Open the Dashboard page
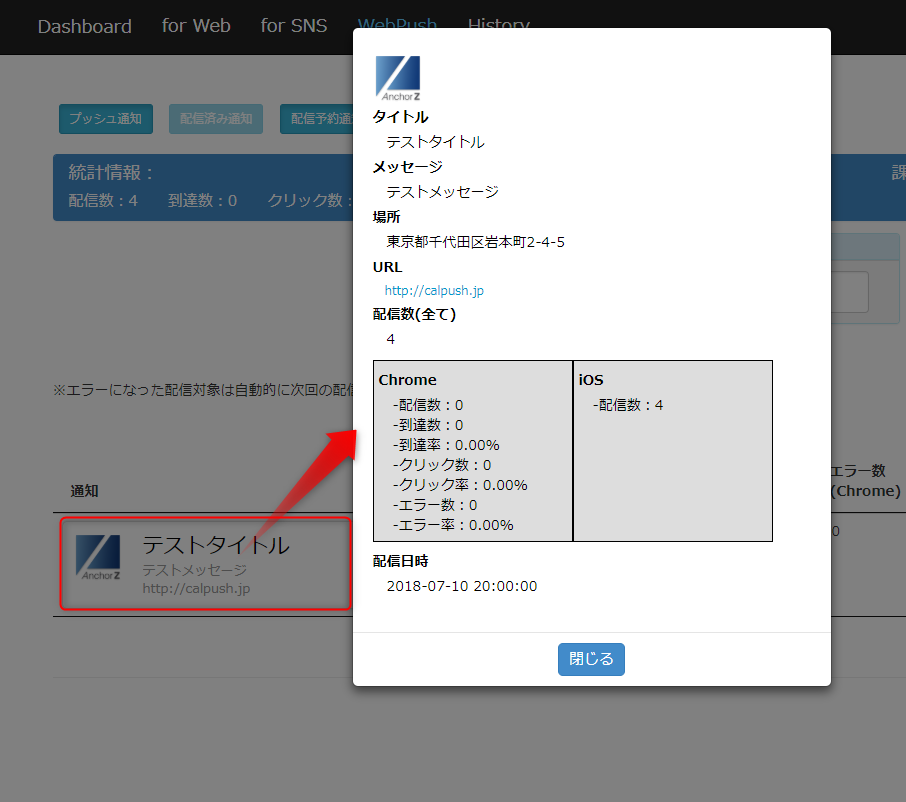 tap(85, 26)
